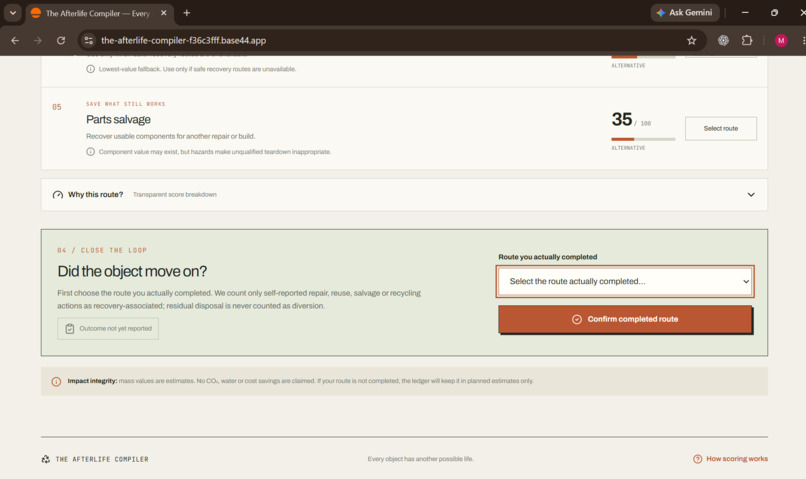This screenshot has height=479, width=806.
Task: Select The Afterlife Compiler browser tab
Action: click(x=98, y=13)
